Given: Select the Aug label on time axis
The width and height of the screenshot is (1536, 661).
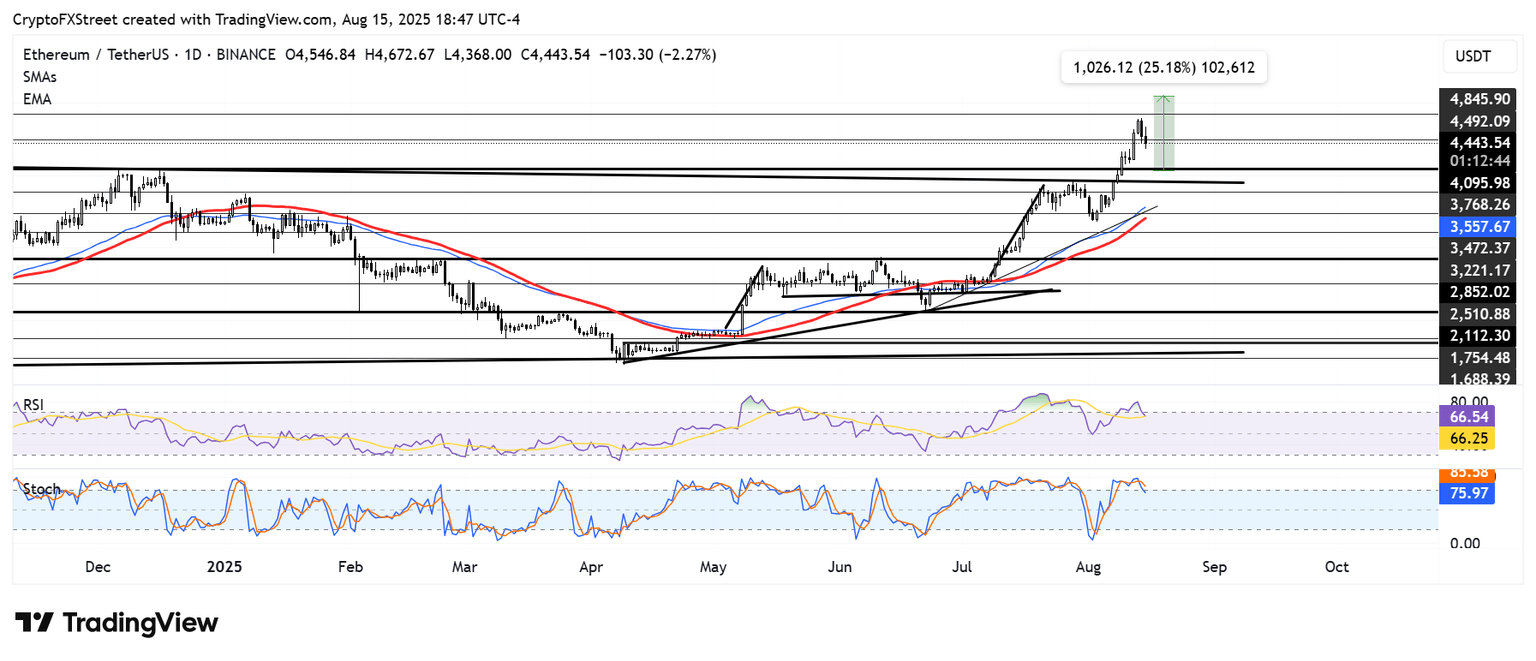Looking at the screenshot, I should (1089, 567).
